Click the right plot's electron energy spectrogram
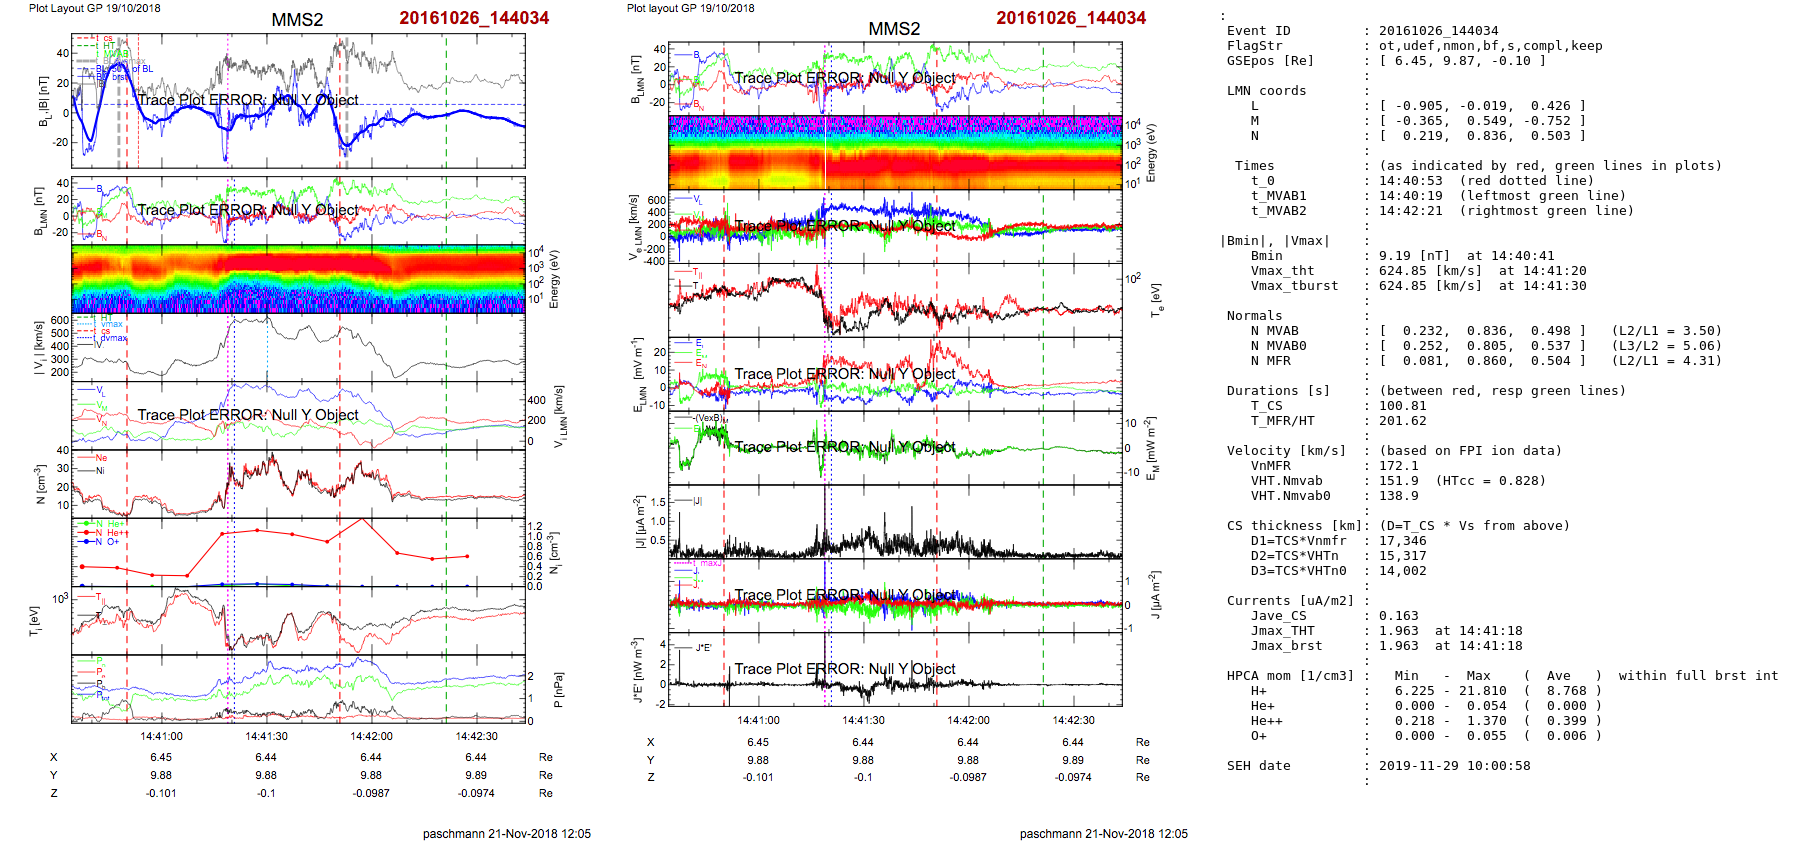This screenshot has width=1804, height=841. point(895,152)
